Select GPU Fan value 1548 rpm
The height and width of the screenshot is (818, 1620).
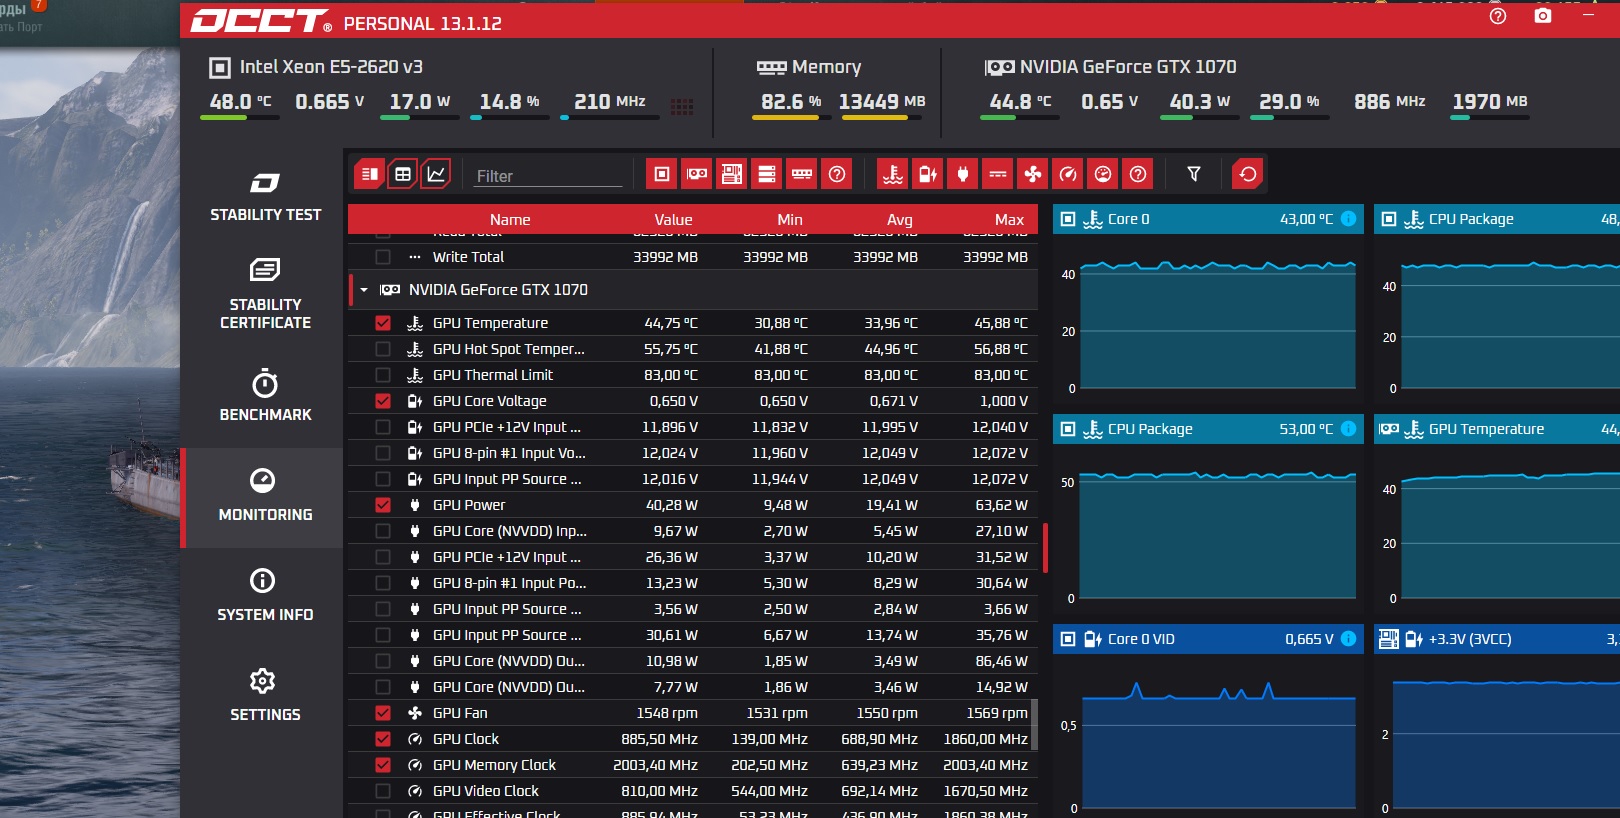[x=667, y=713]
